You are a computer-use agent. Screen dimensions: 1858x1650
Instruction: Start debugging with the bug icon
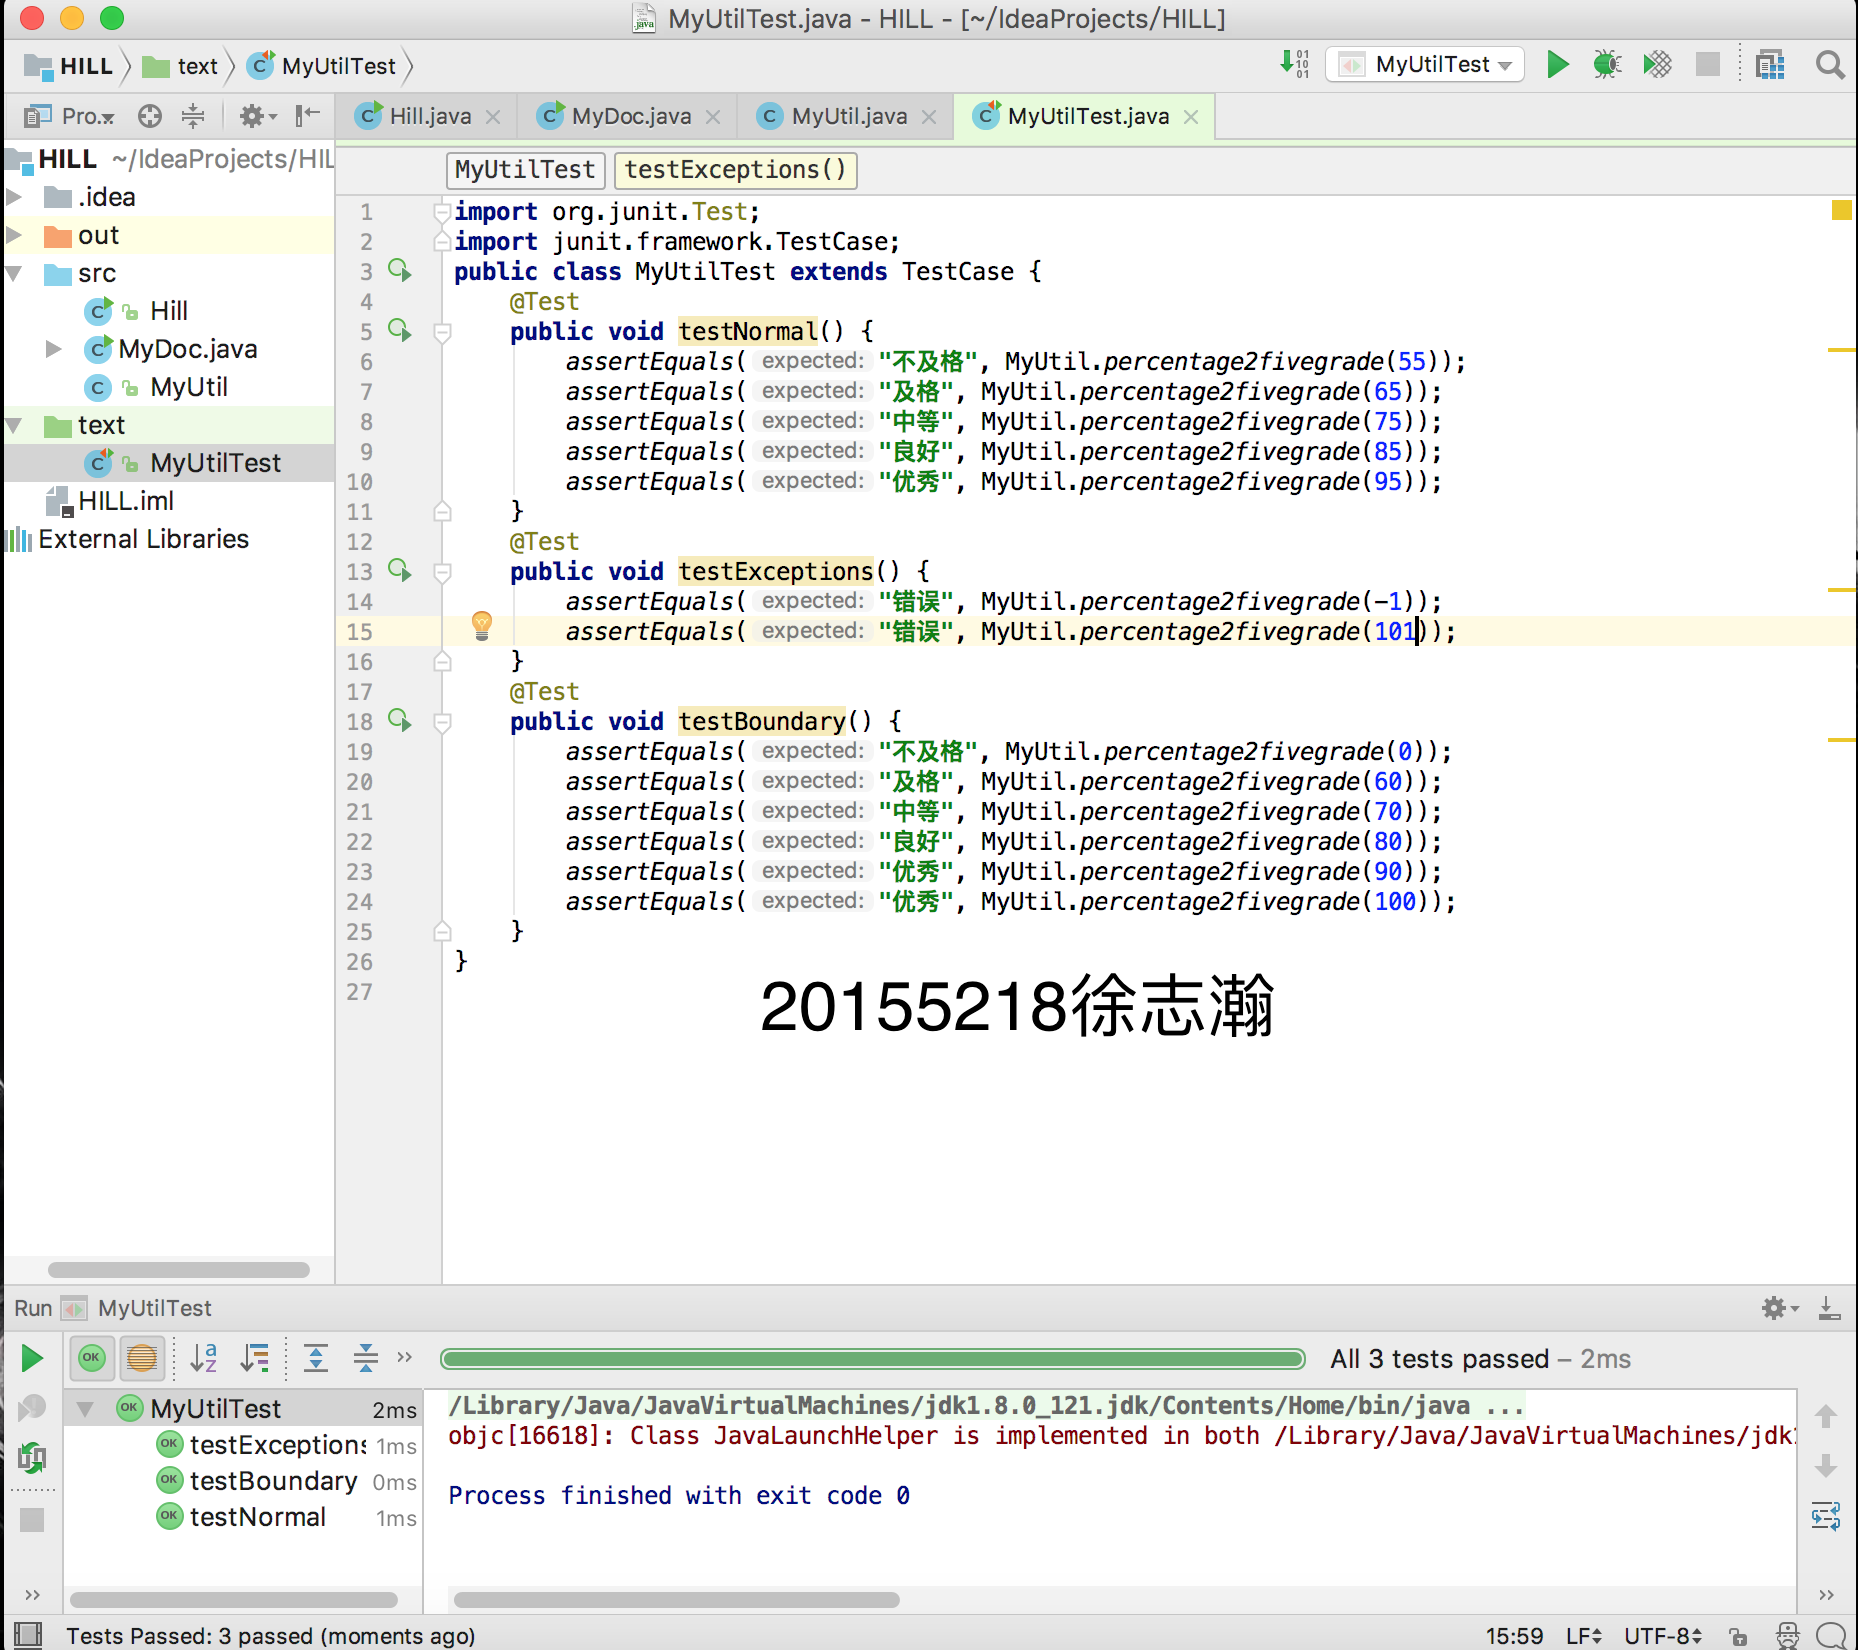pos(1607,65)
